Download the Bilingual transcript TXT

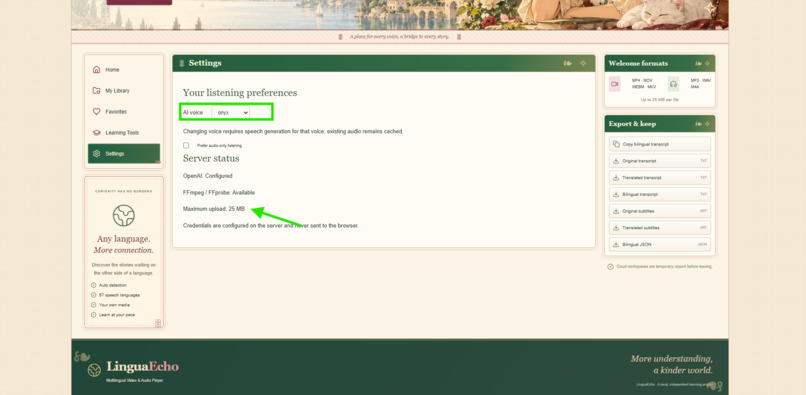click(660, 194)
